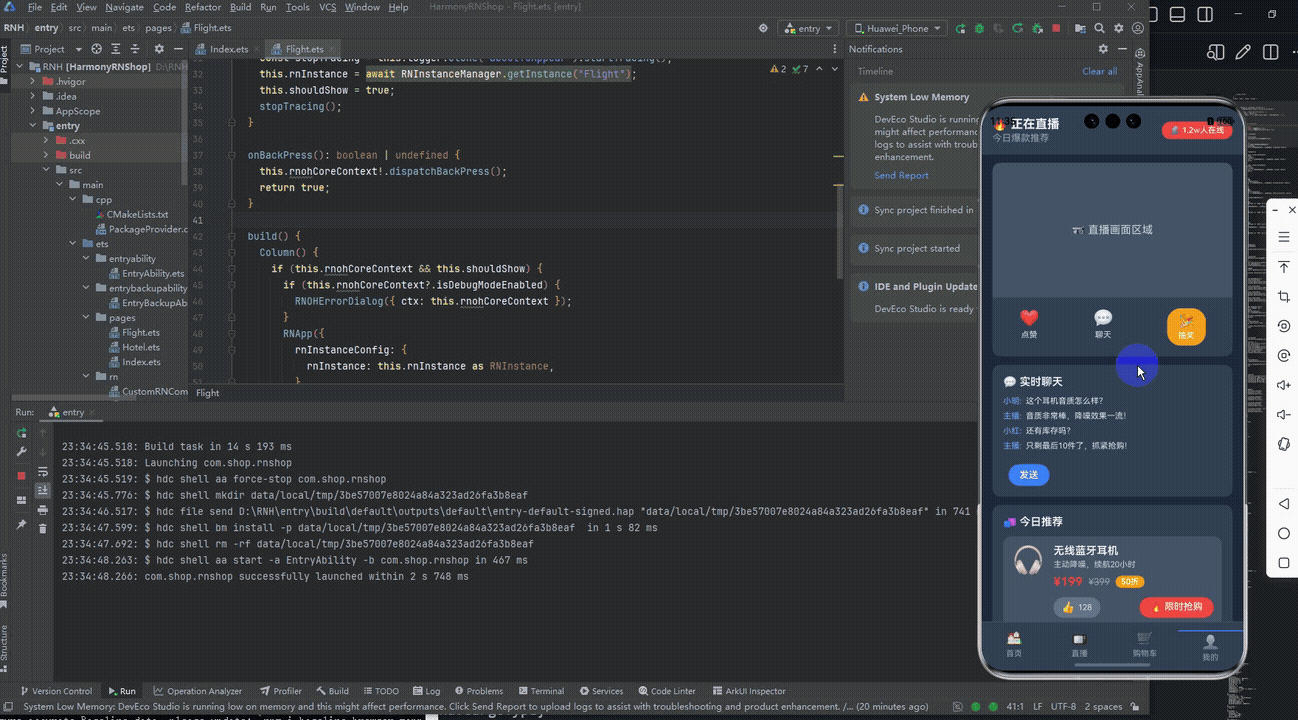Viewport: 1298px width, 720px height.
Task: Select EntryAbility.ets in the project tree
Action: point(153,273)
